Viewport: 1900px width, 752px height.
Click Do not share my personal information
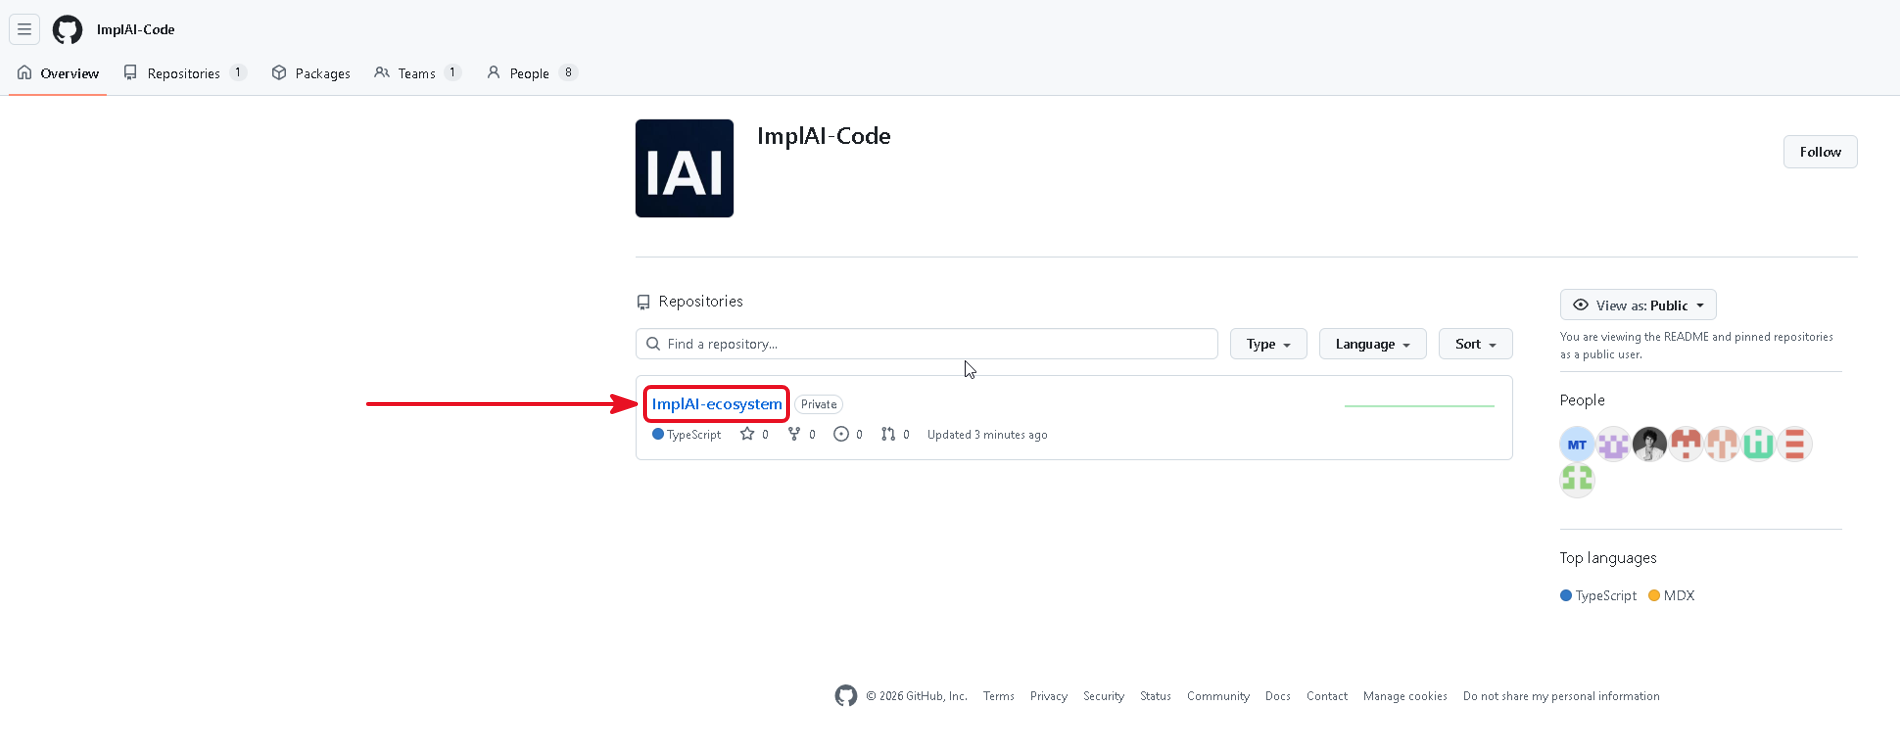click(1561, 696)
